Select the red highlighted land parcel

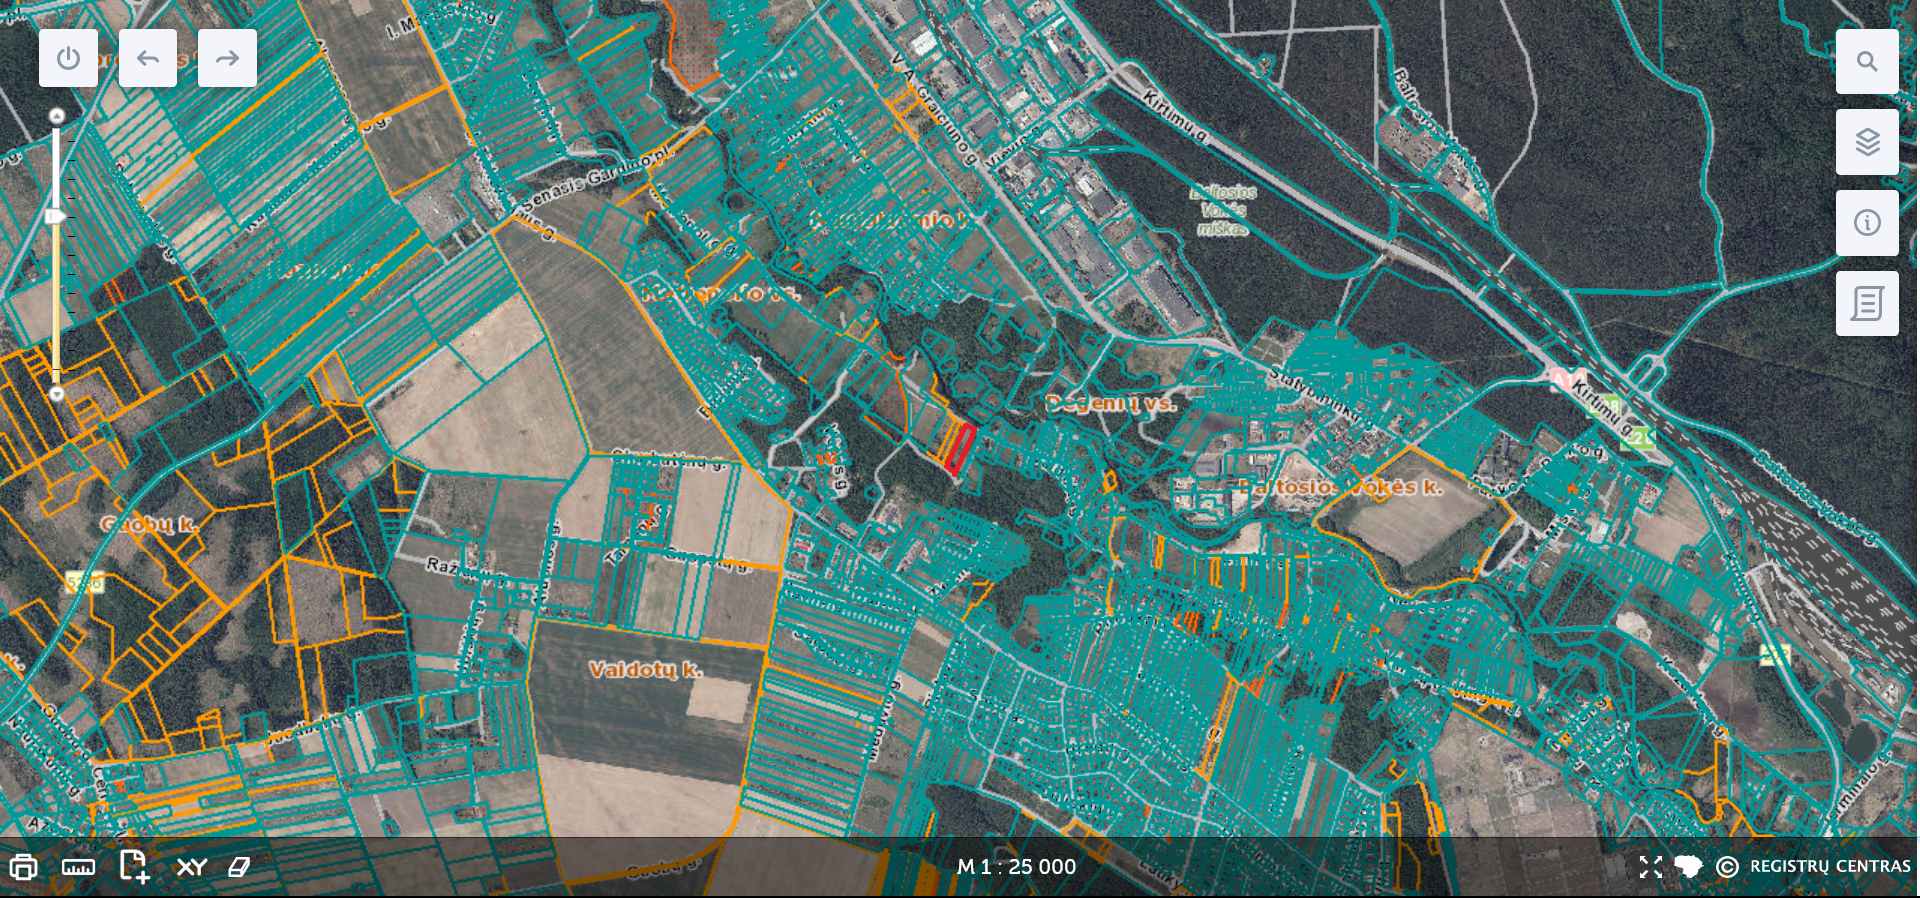point(959,449)
